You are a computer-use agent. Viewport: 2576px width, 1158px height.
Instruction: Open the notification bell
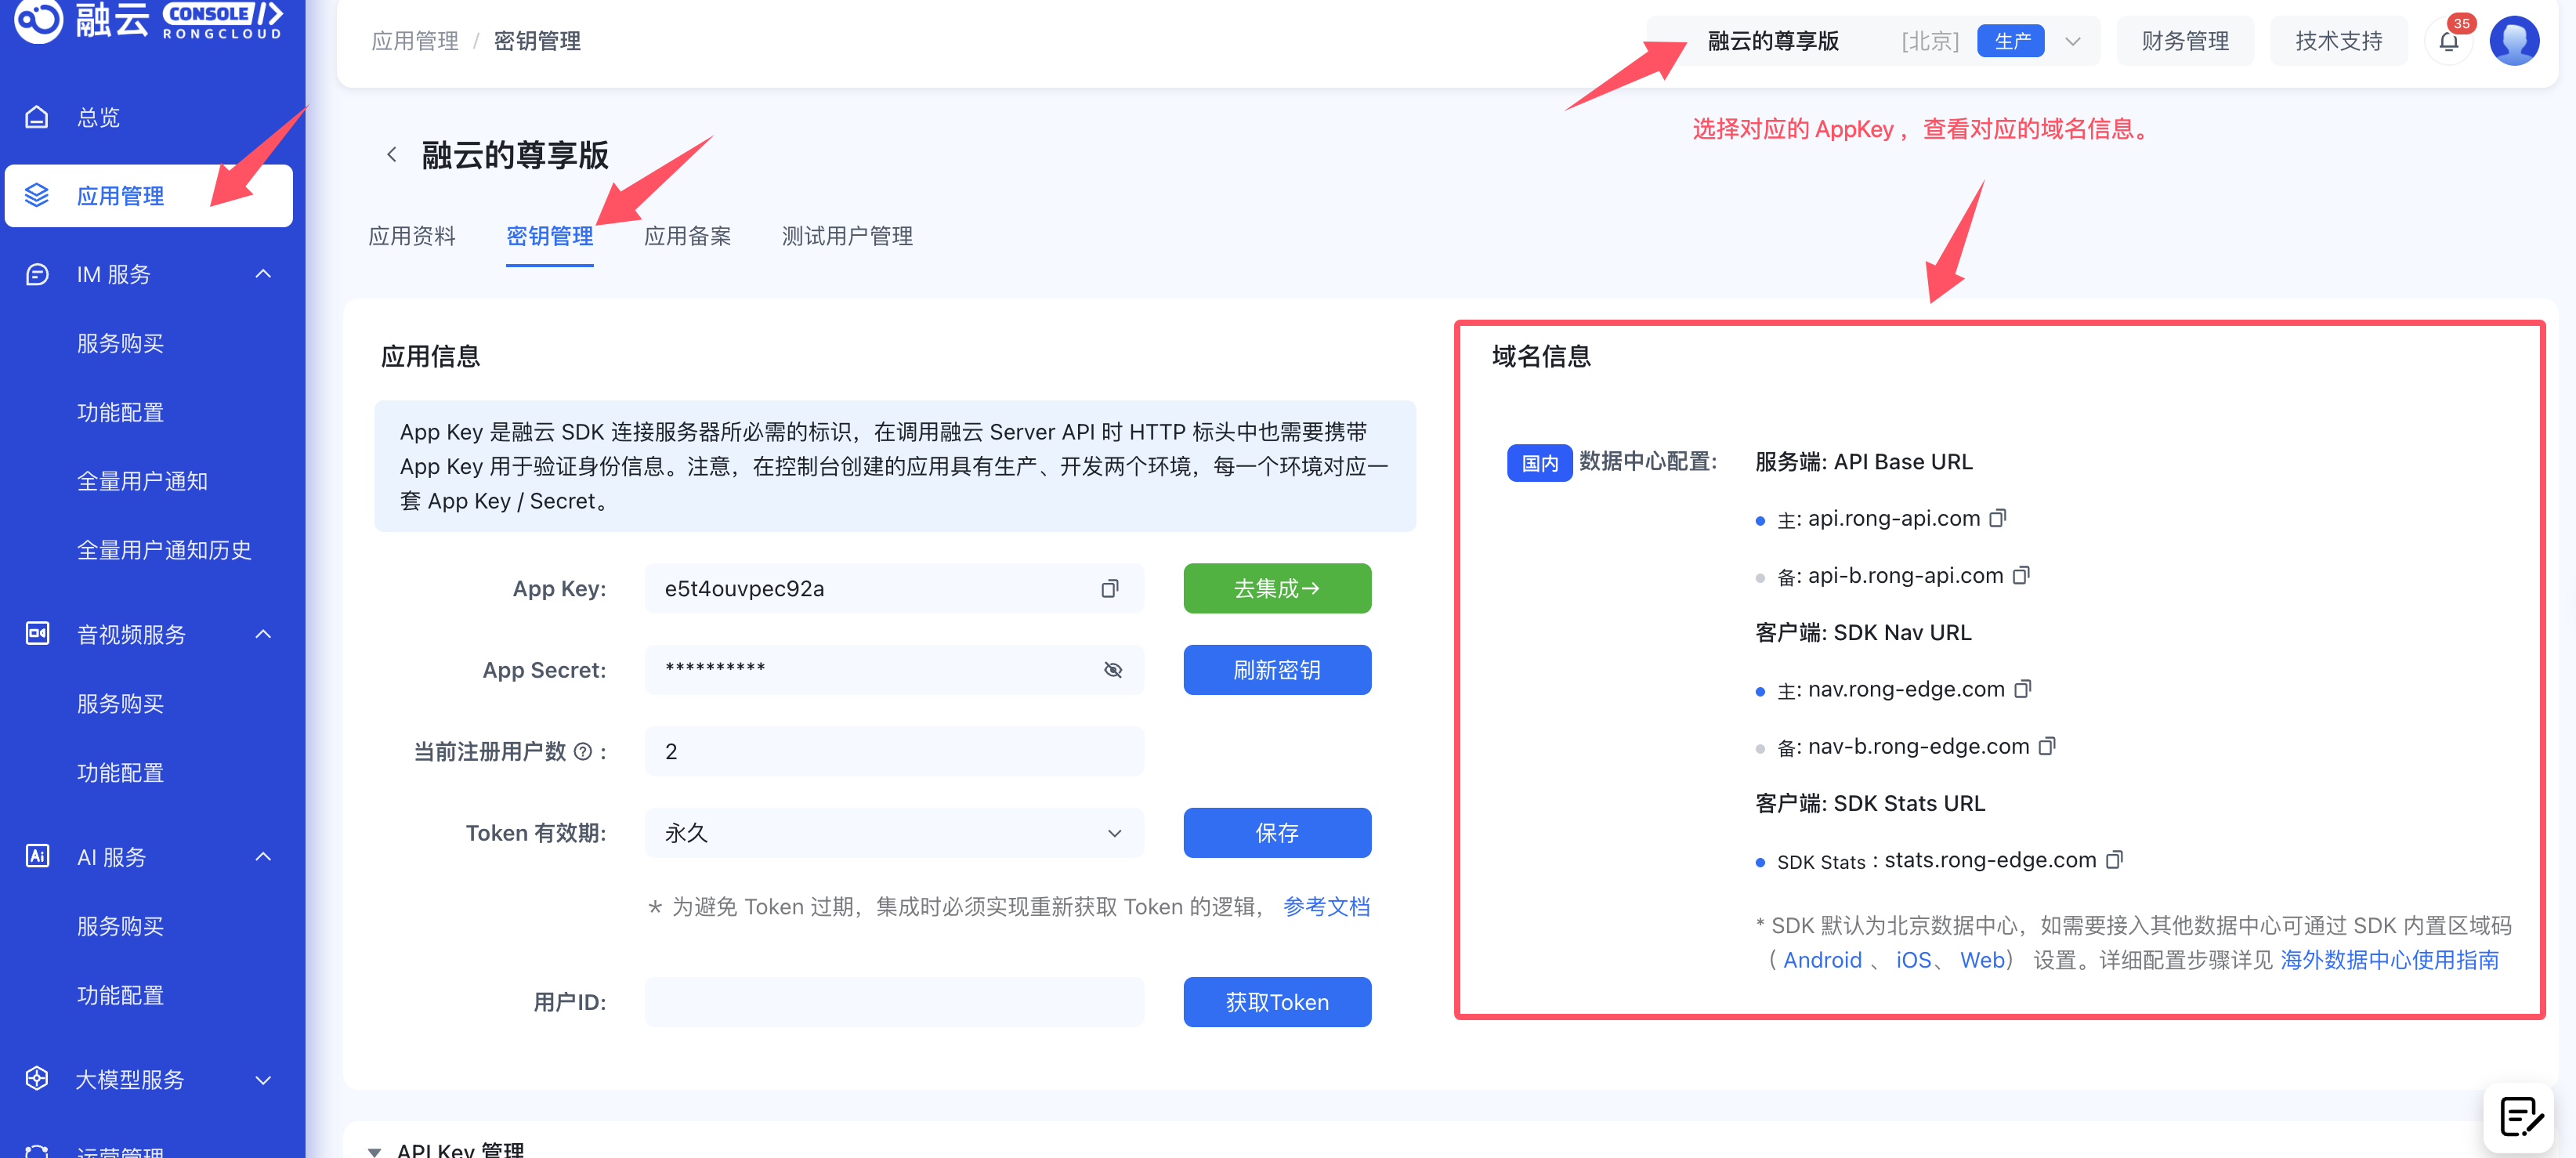(2448, 41)
